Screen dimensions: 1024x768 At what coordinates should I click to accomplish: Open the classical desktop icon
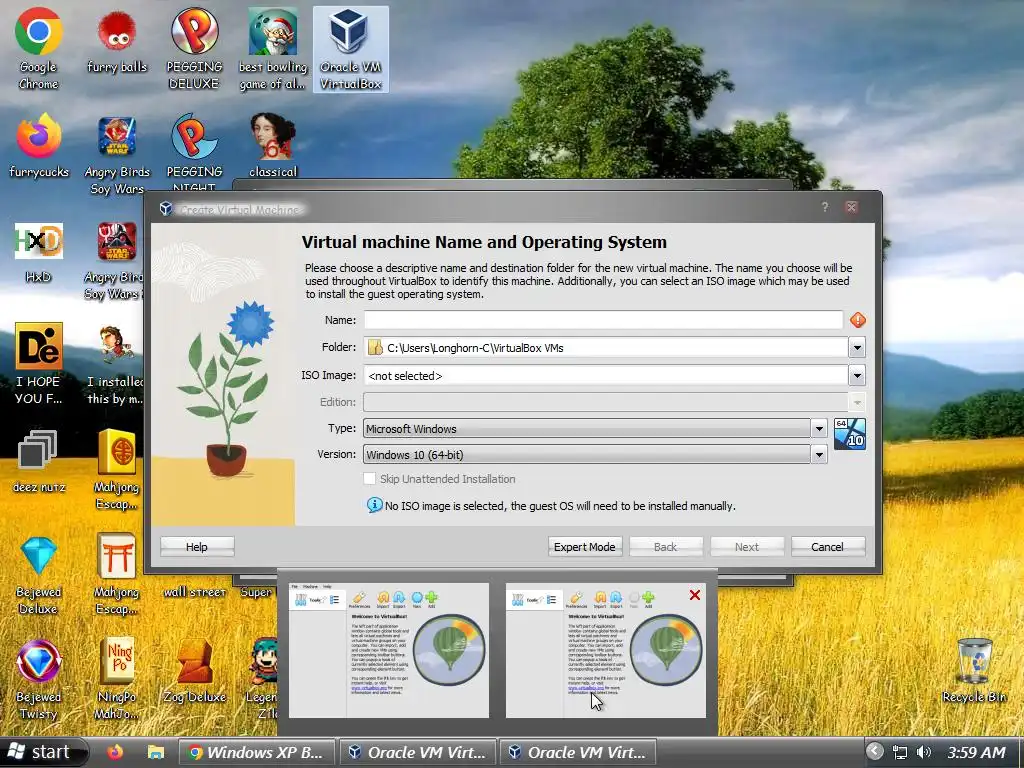(x=272, y=147)
